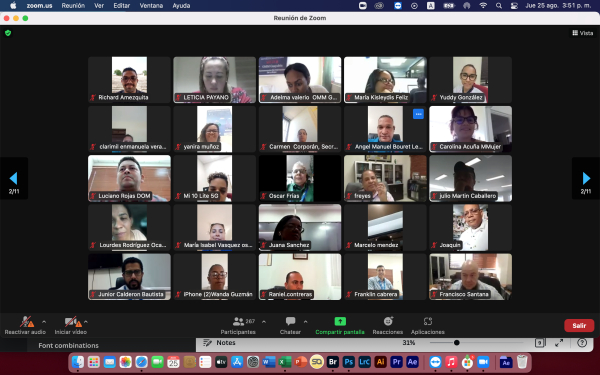This screenshot has width=600, height=375.
Task: Open the Reunión menu in the menu bar
Action: (x=73, y=6)
